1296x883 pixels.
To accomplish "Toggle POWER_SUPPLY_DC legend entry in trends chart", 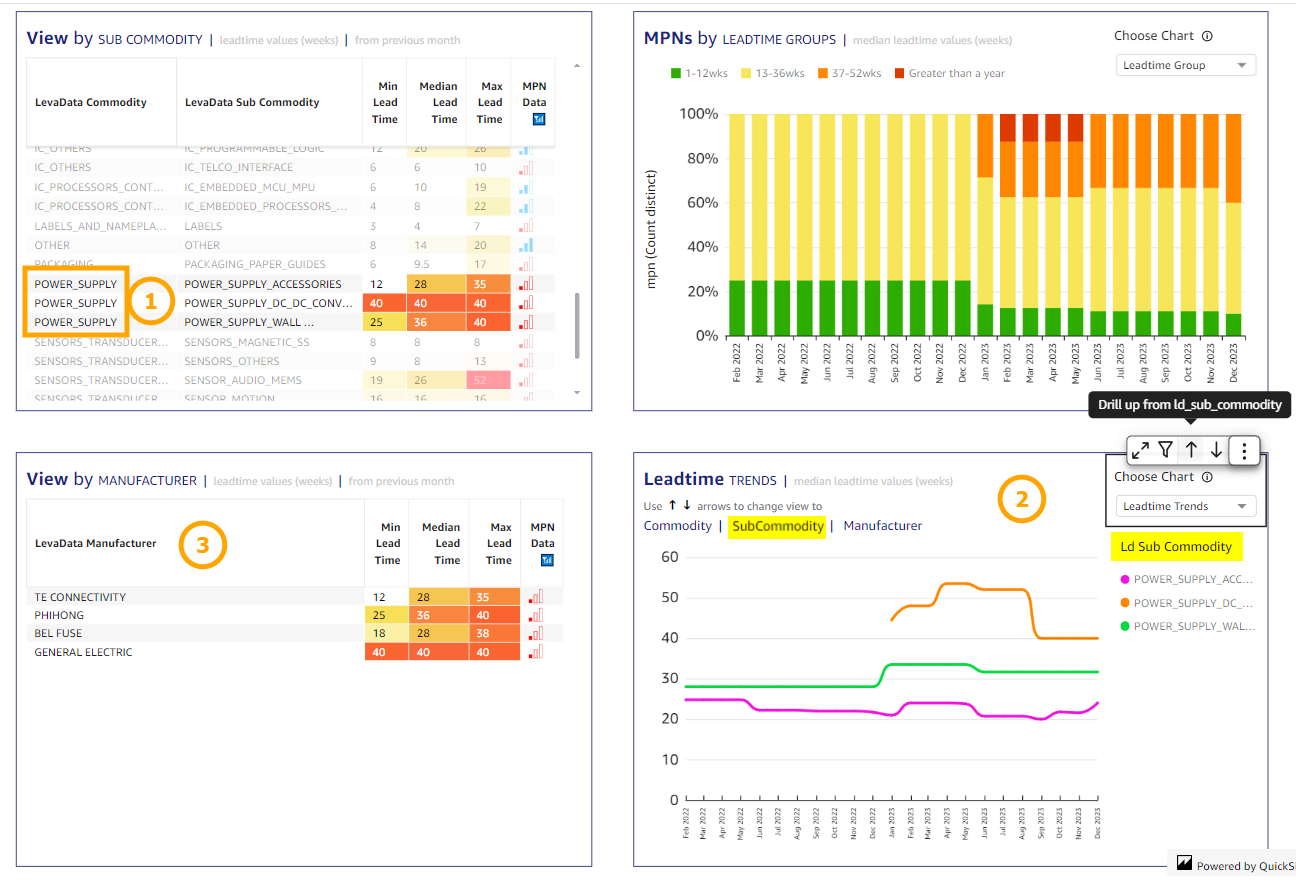I will click(1190, 603).
